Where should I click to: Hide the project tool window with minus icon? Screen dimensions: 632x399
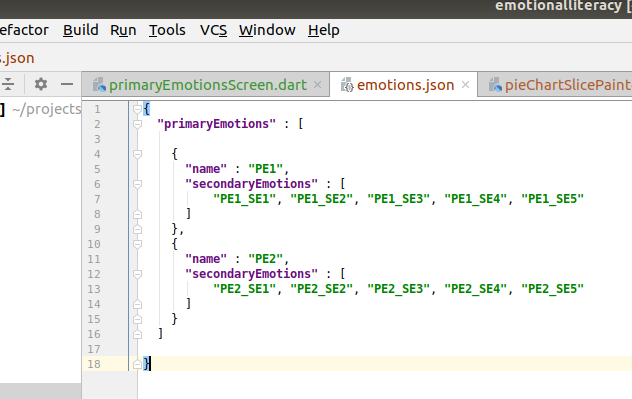(x=67, y=84)
